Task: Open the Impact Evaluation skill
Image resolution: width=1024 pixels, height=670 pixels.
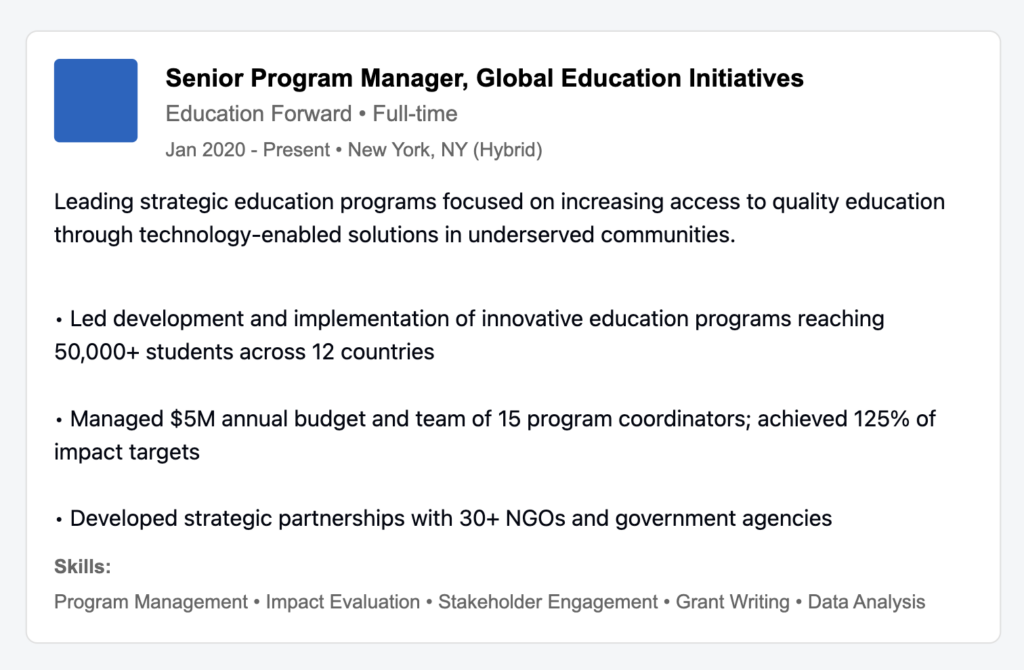Action: pyautogui.click(x=342, y=601)
